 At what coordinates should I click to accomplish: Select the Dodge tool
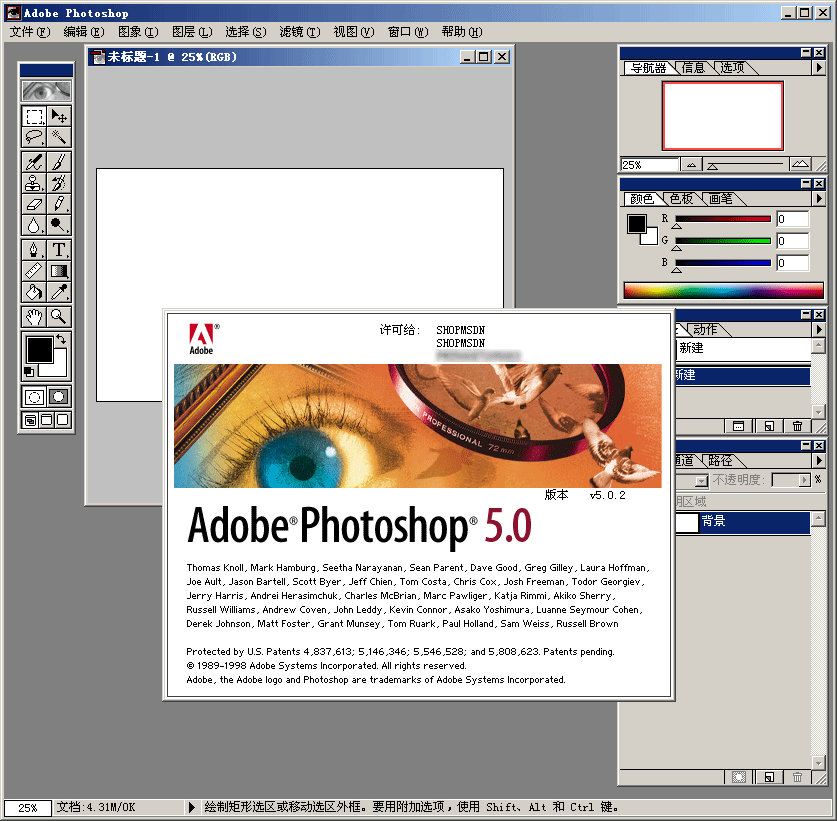59,225
